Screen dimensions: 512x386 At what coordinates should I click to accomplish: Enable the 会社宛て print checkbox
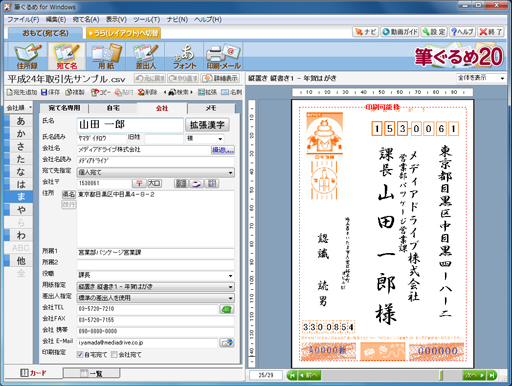[114, 355]
